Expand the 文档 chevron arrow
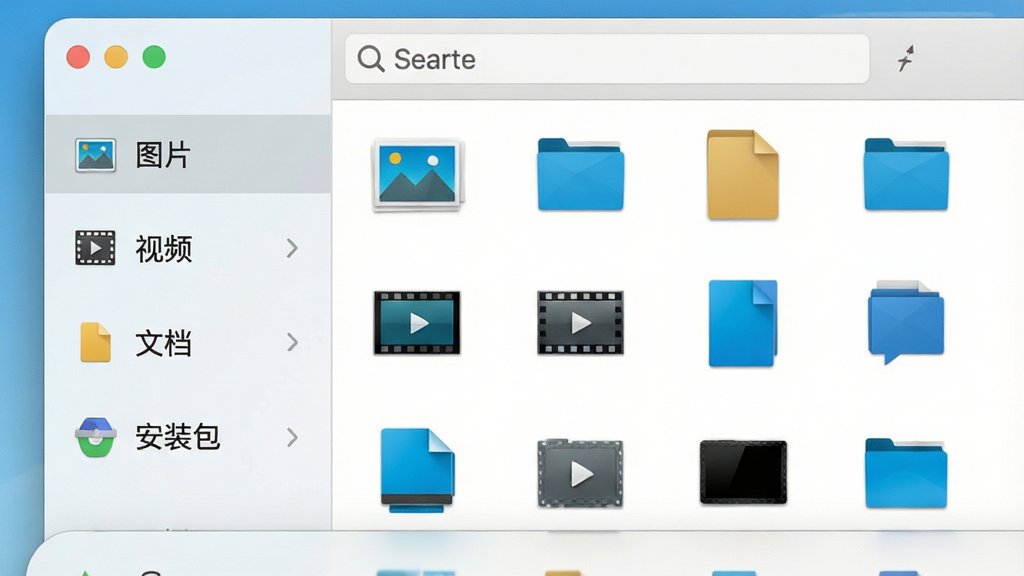The width and height of the screenshot is (1024, 576). (x=292, y=342)
